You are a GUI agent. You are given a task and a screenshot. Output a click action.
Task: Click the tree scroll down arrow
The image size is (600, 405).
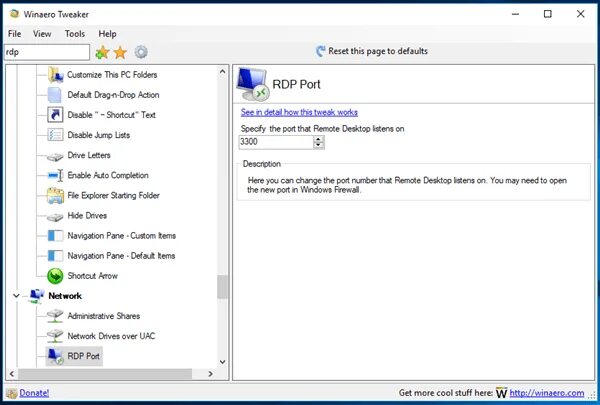click(222, 362)
